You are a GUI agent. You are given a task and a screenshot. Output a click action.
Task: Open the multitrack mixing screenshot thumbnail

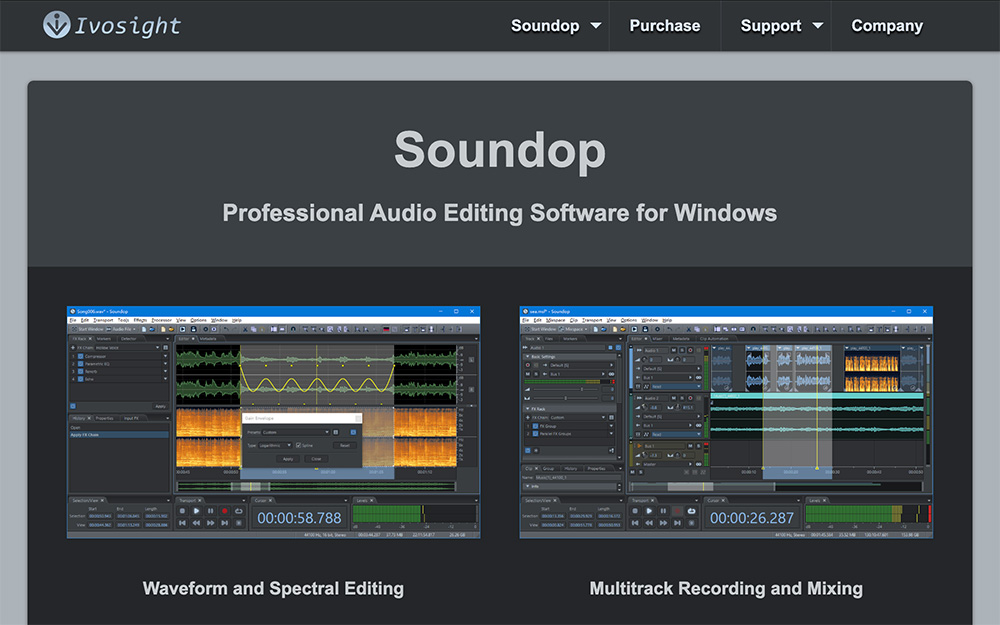point(726,422)
